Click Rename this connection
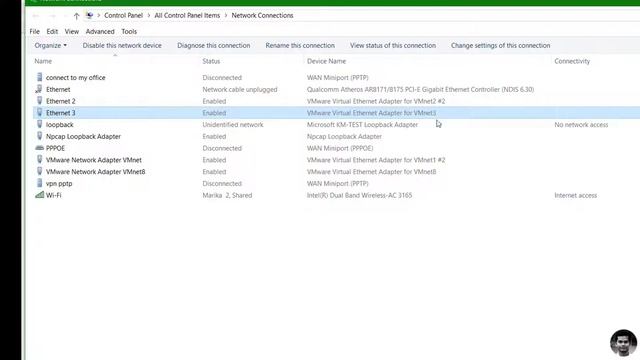640x360 pixels. 300,45
